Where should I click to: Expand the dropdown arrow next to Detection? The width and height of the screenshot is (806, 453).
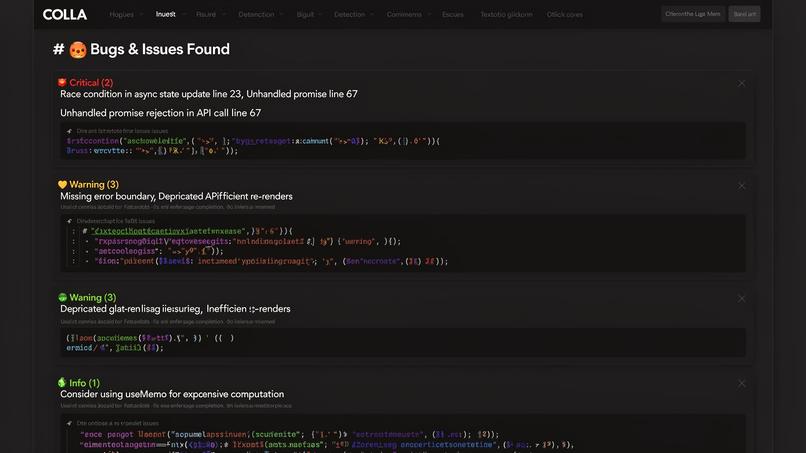click(x=372, y=14)
